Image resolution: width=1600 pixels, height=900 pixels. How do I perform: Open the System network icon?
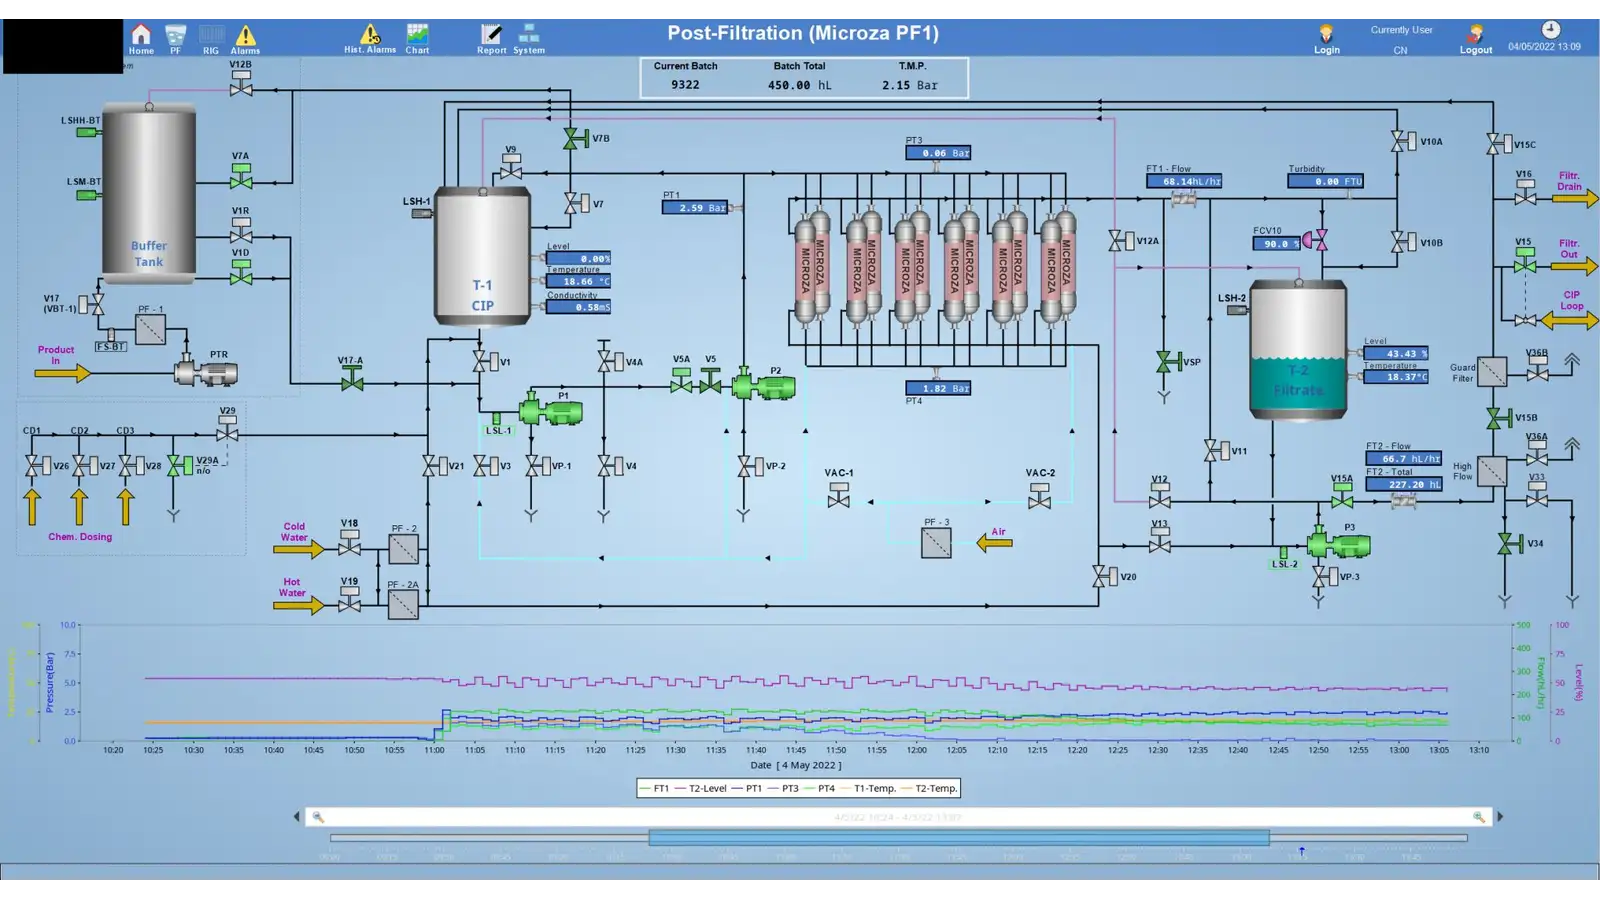529,37
